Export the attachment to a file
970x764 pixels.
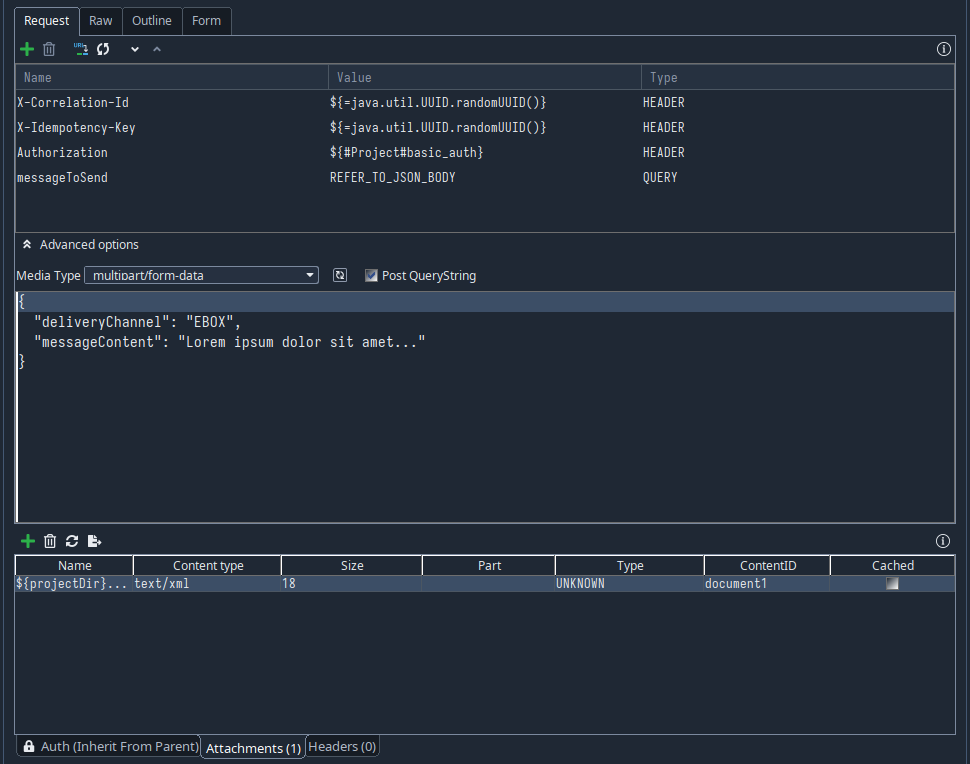tap(95, 541)
